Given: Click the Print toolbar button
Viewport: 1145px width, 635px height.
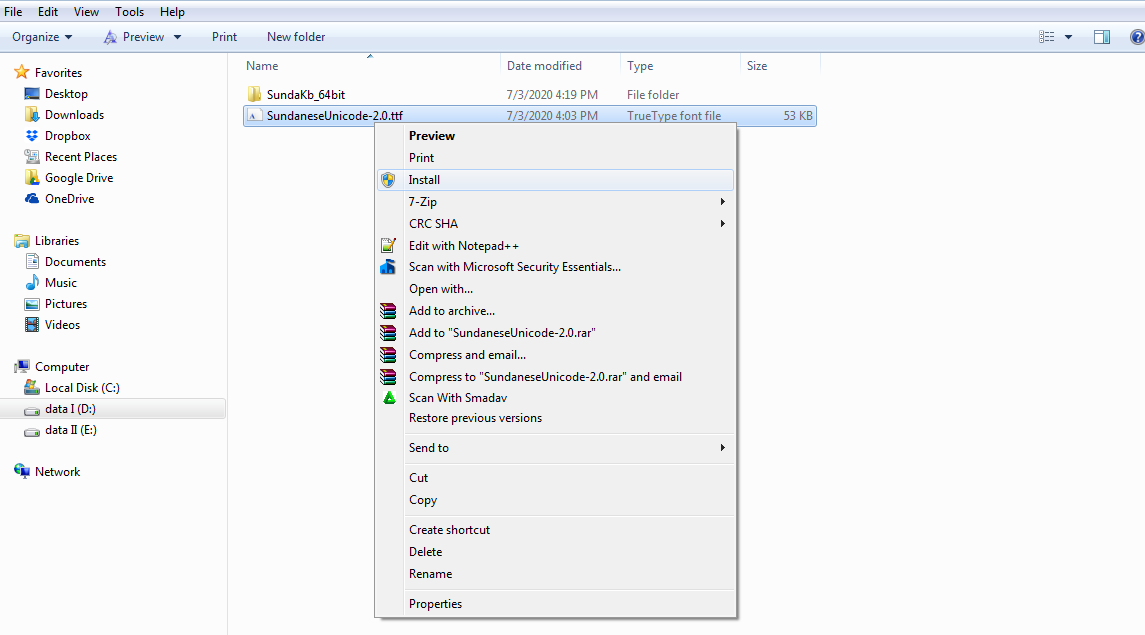Looking at the screenshot, I should coord(224,37).
